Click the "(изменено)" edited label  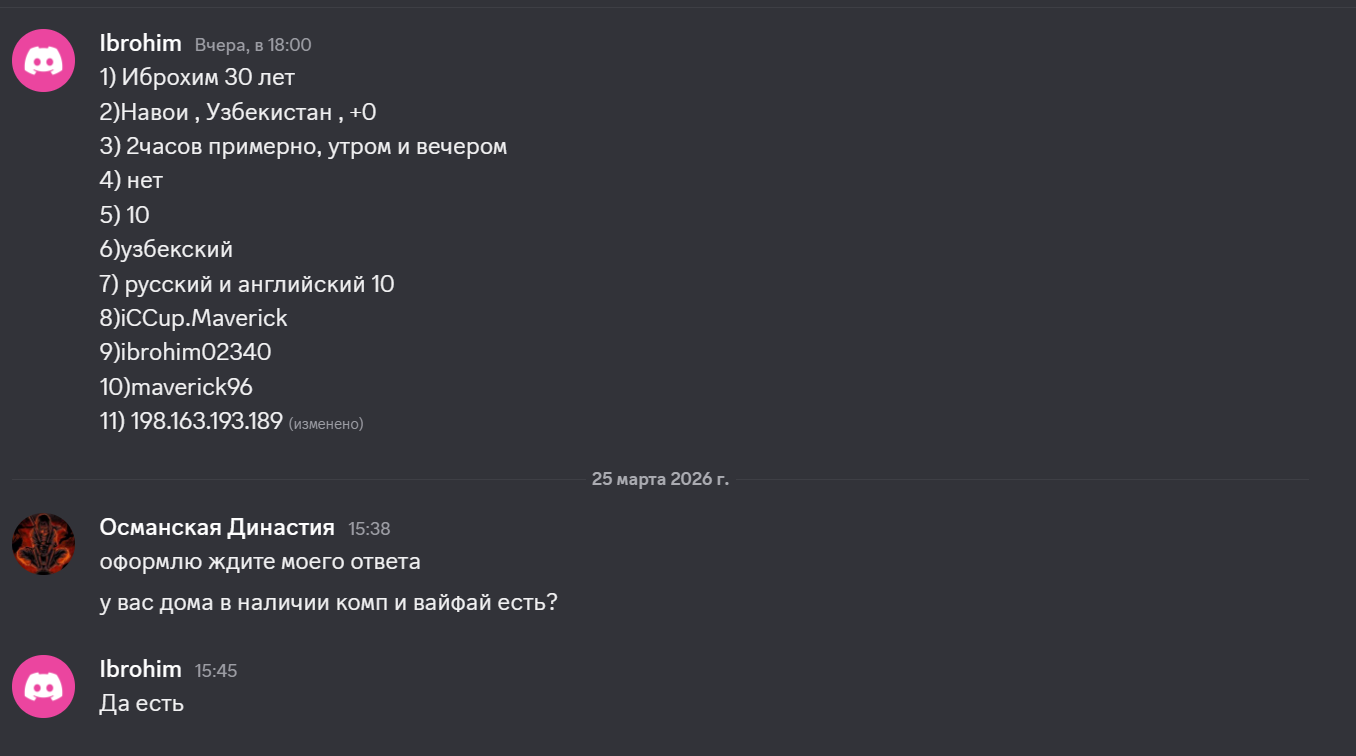click(326, 424)
